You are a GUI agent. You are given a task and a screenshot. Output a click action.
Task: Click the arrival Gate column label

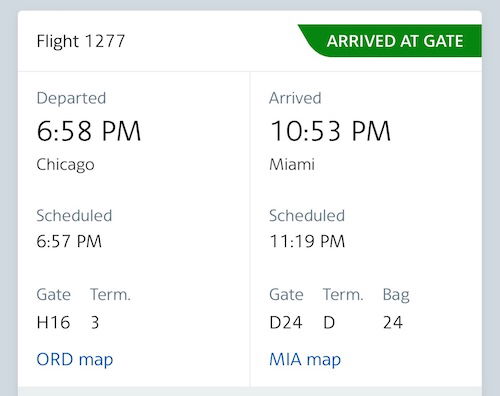tap(286, 295)
